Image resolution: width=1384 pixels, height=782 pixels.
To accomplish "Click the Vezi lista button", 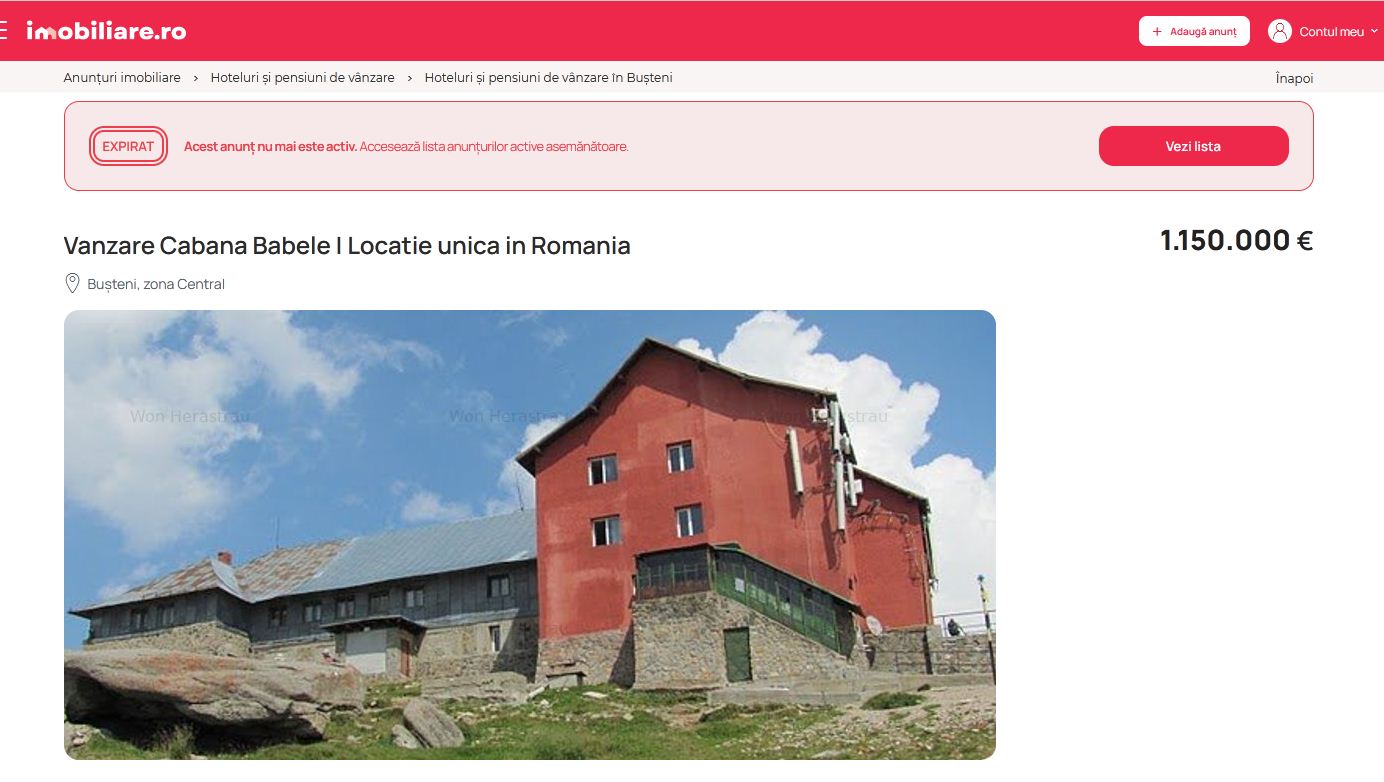I will pos(1193,146).
